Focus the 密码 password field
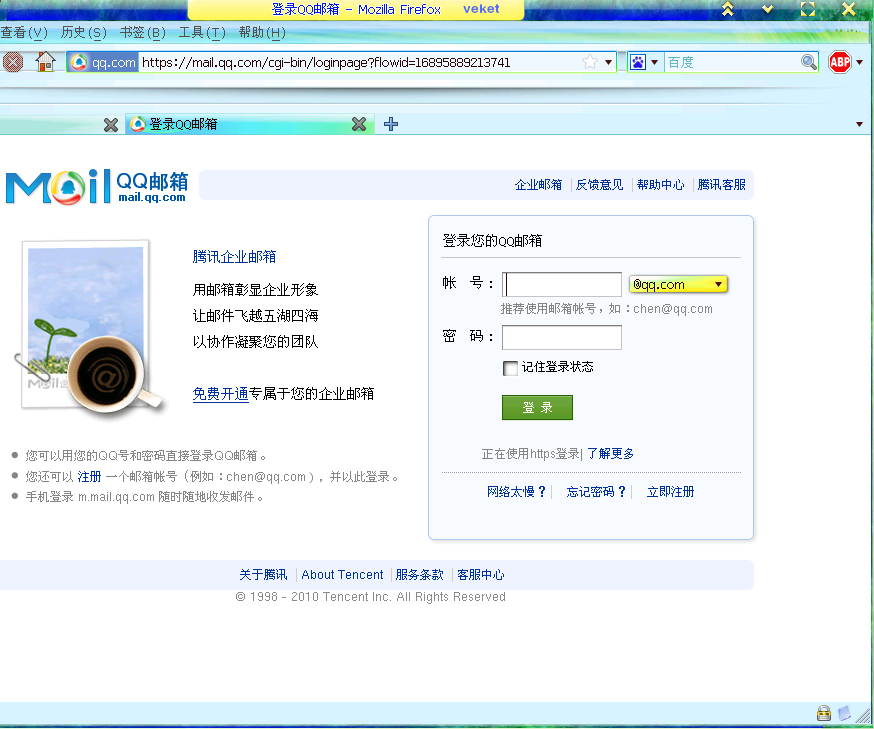Screen dimensions: 874x729 (562, 337)
